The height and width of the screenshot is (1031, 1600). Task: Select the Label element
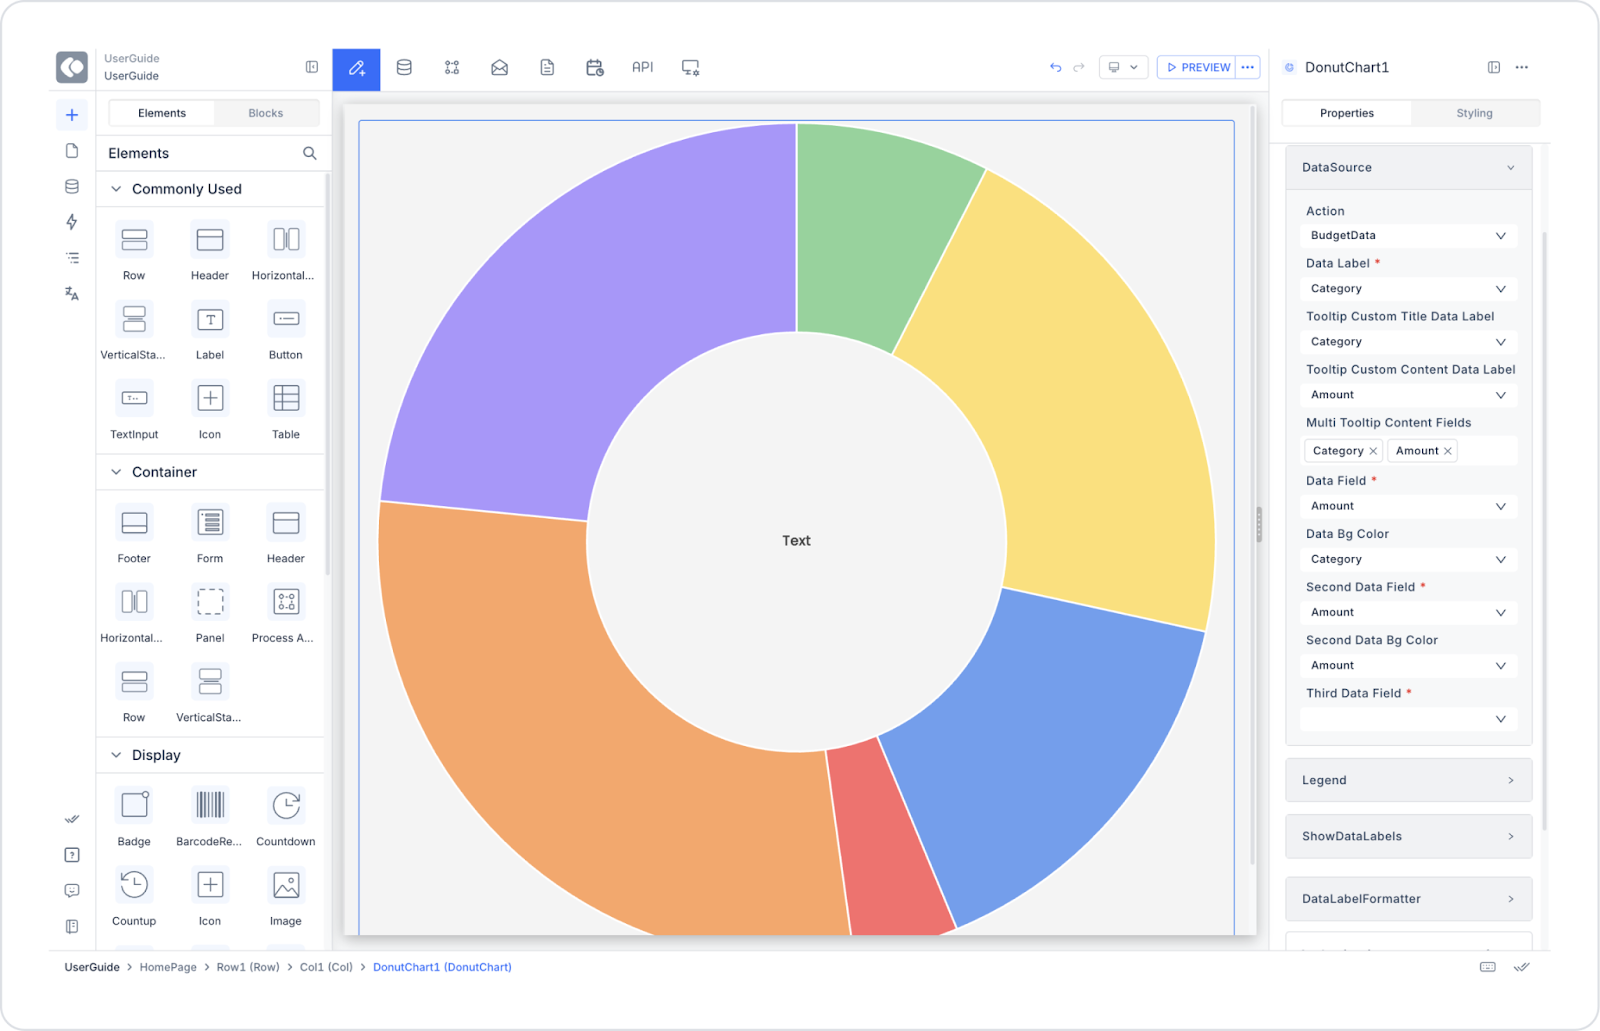tap(210, 331)
